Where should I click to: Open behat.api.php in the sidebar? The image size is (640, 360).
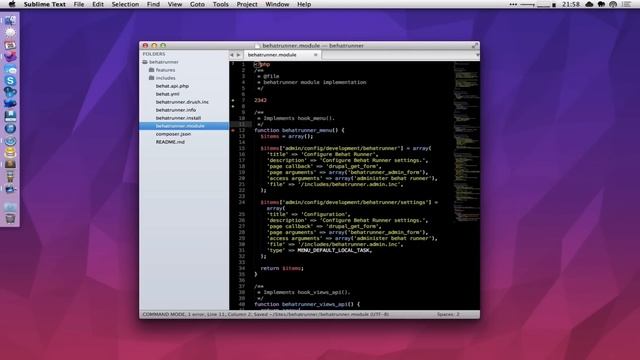click(172, 86)
